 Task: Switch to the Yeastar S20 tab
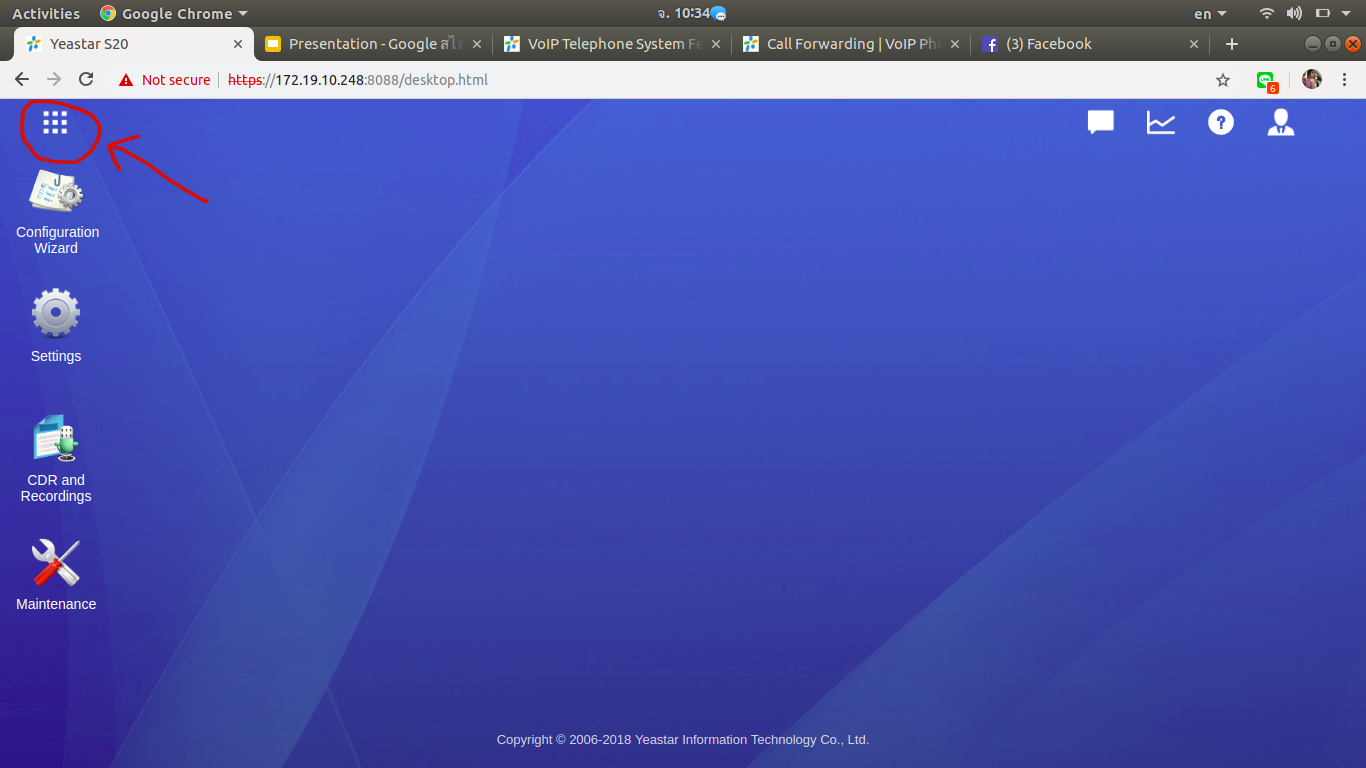click(134, 44)
